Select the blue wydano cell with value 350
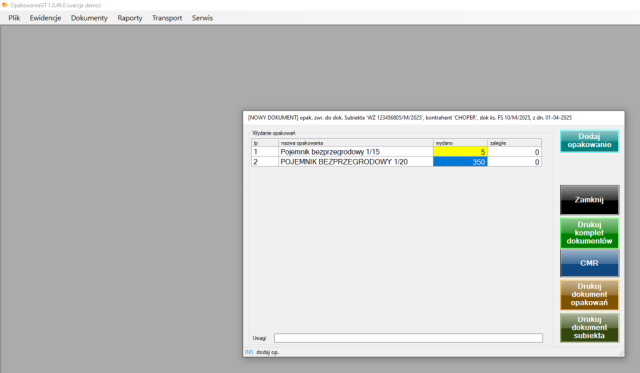 [x=460, y=162]
